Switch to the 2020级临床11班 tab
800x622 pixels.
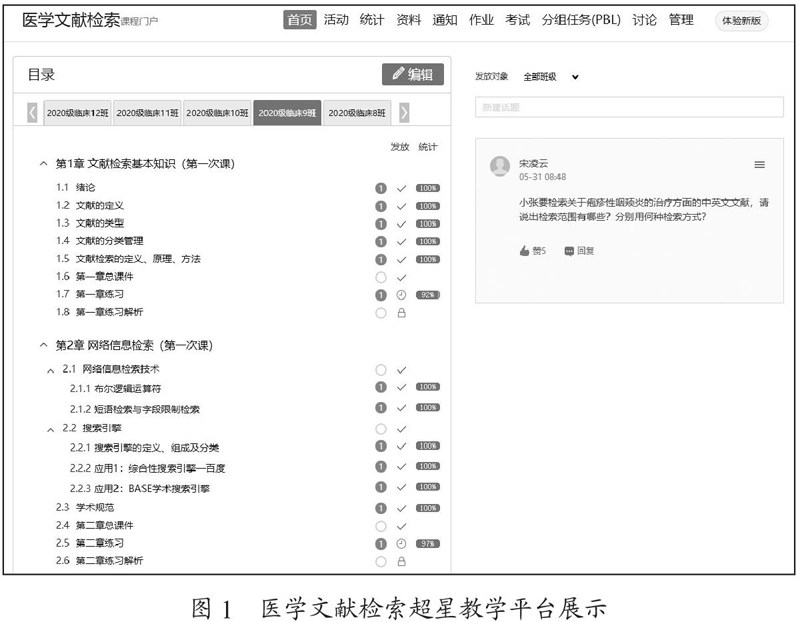click(147, 113)
